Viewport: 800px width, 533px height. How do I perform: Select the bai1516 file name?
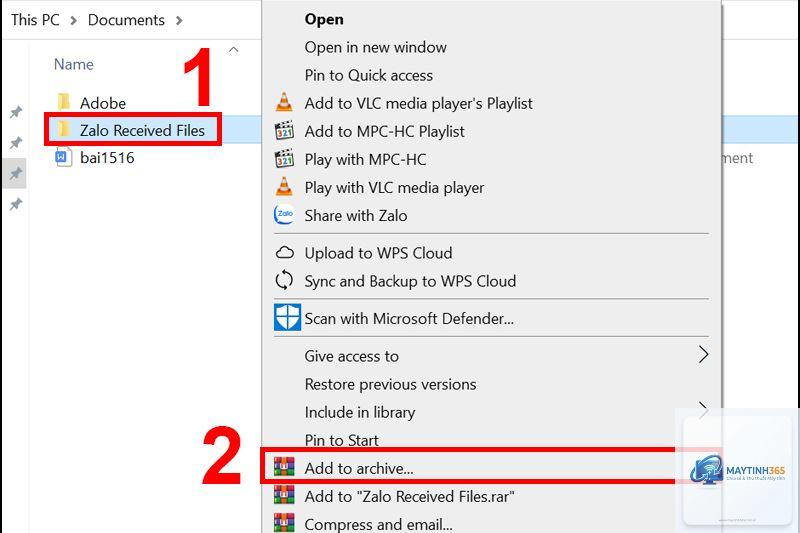tap(107, 158)
